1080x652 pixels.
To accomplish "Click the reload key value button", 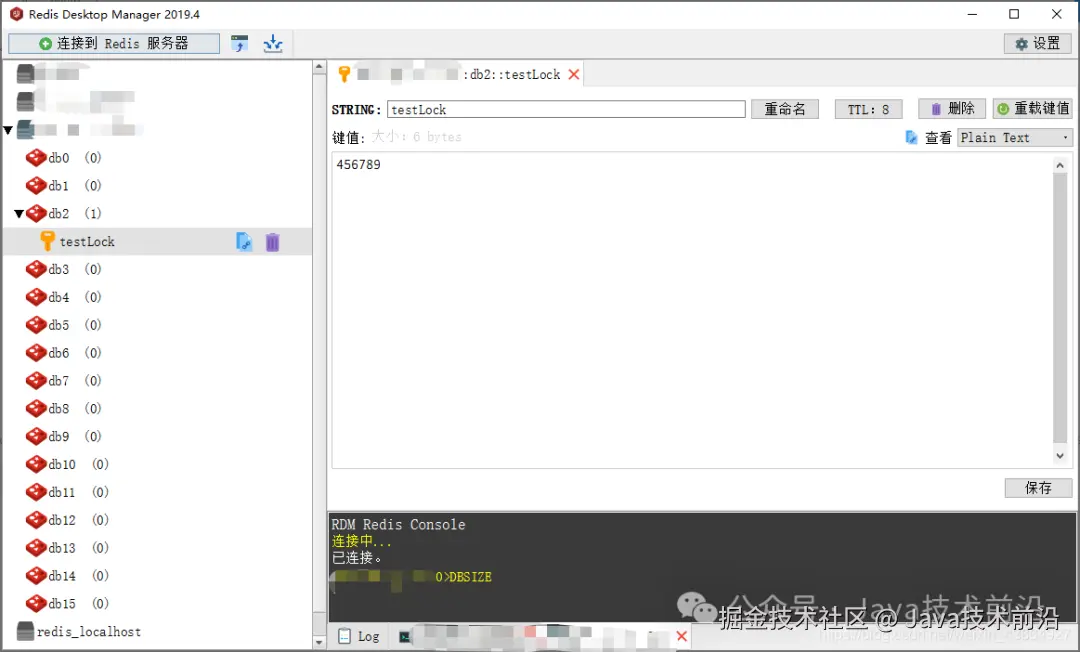I will [x=1032, y=109].
